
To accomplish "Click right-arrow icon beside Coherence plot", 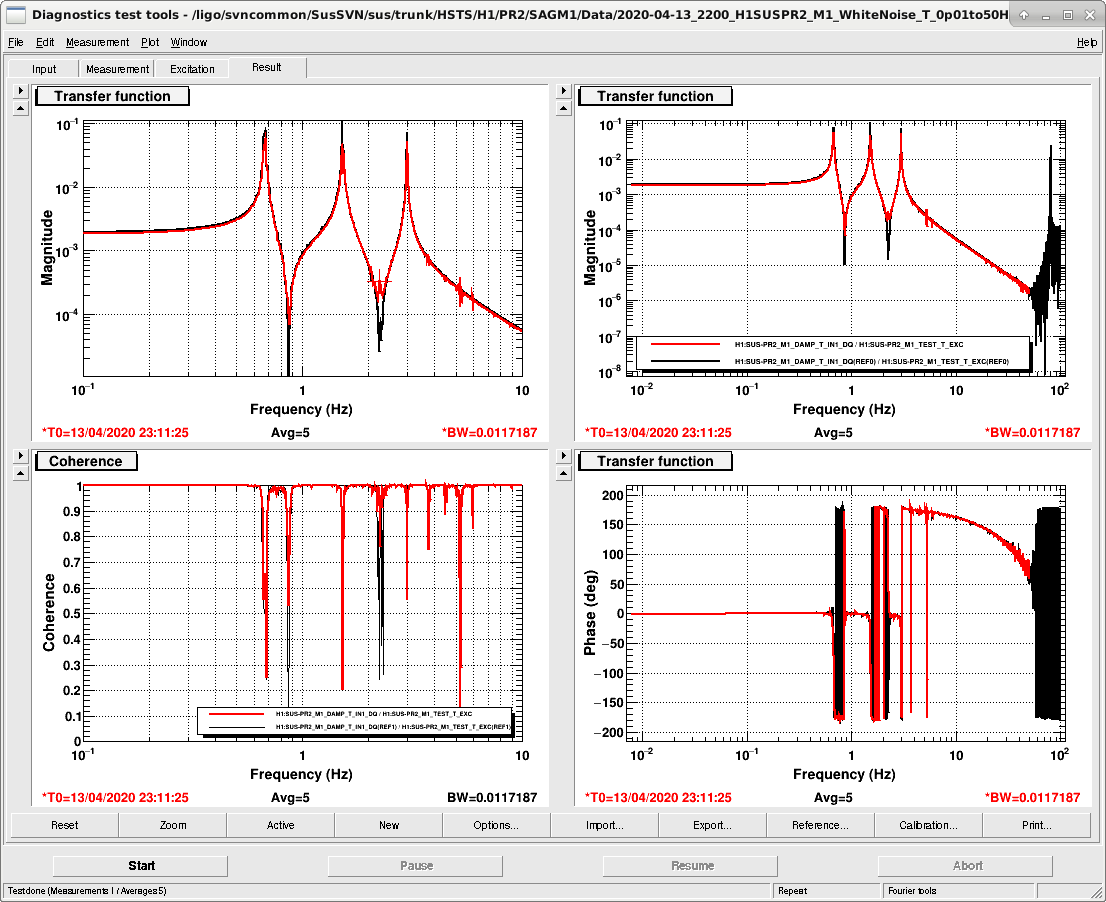I will [20, 456].
